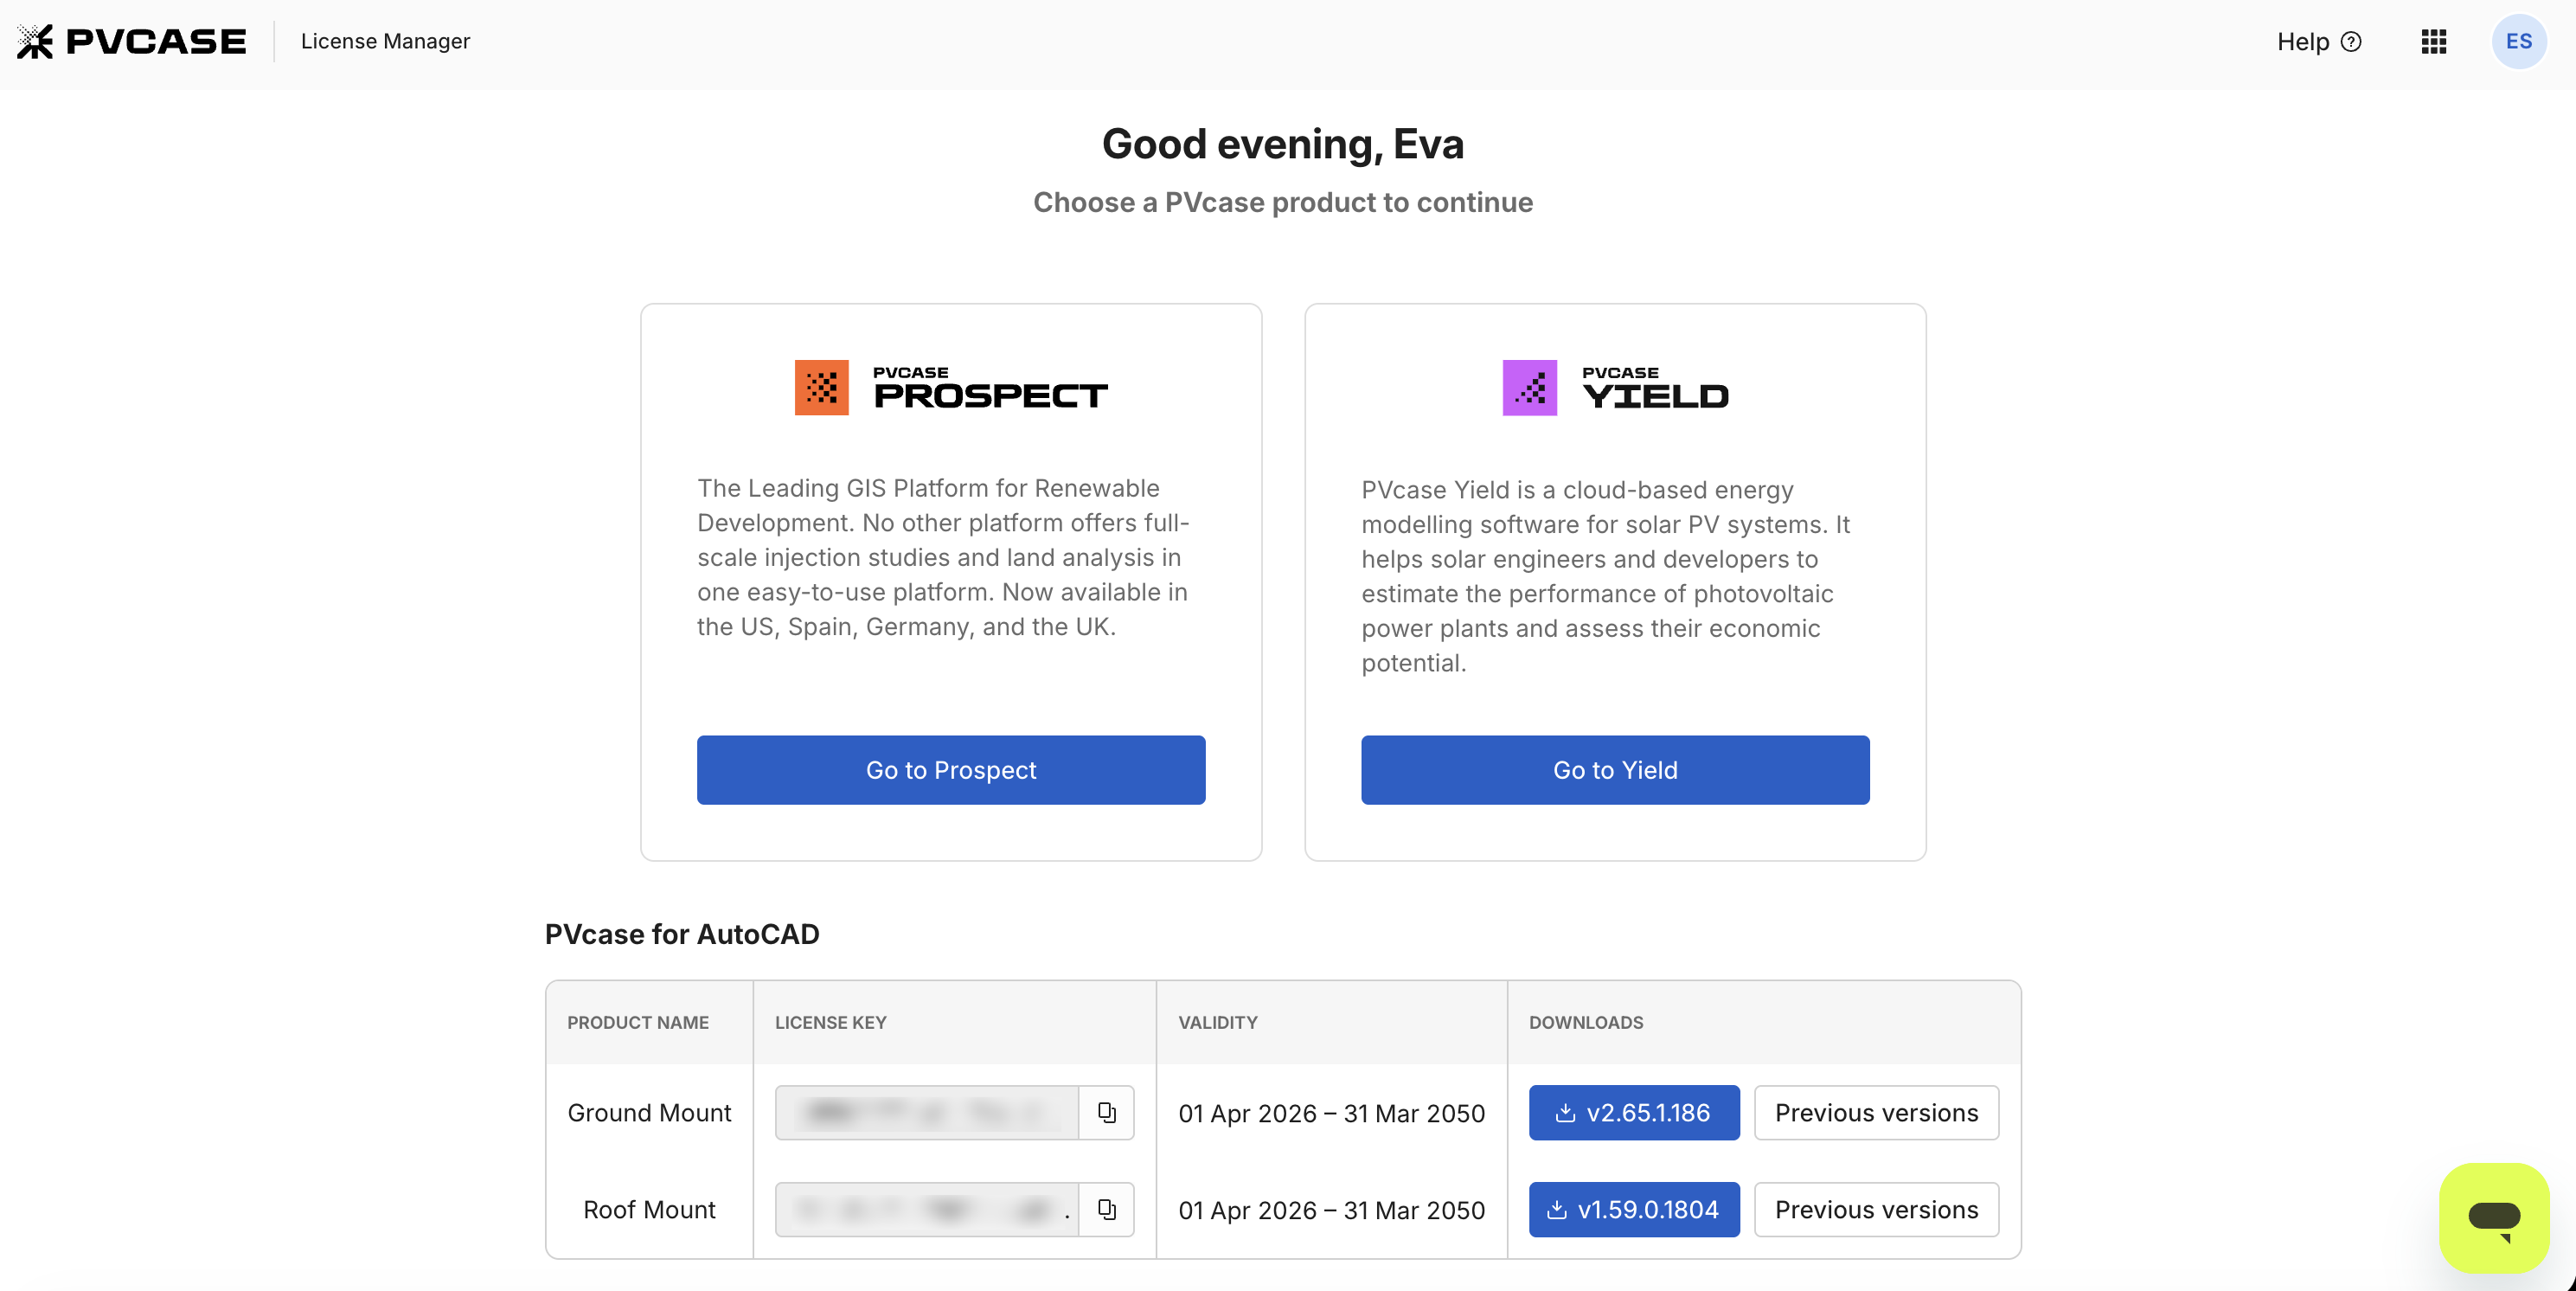Download Roof Mount v1.59.0.1804

1633,1209
